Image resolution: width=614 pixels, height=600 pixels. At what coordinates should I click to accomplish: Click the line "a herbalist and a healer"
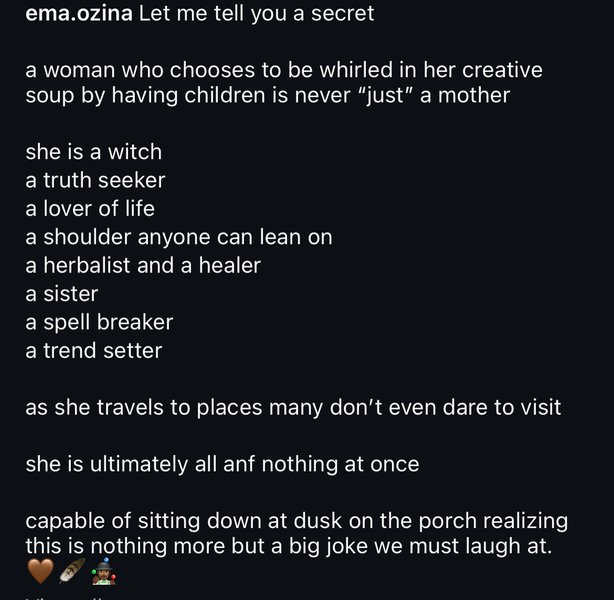143,265
